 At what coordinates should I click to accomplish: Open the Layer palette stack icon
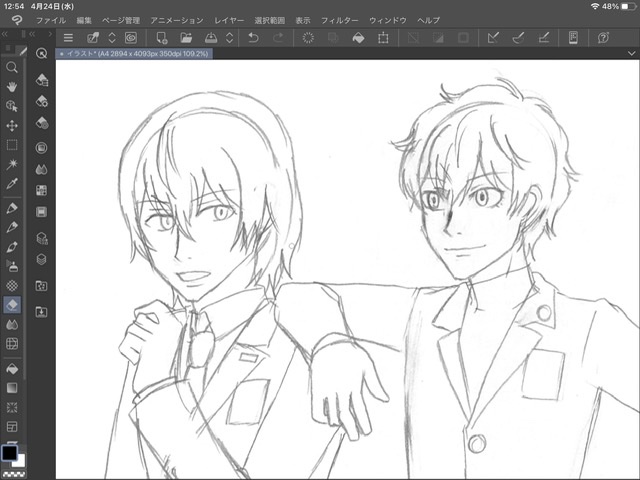(41, 260)
